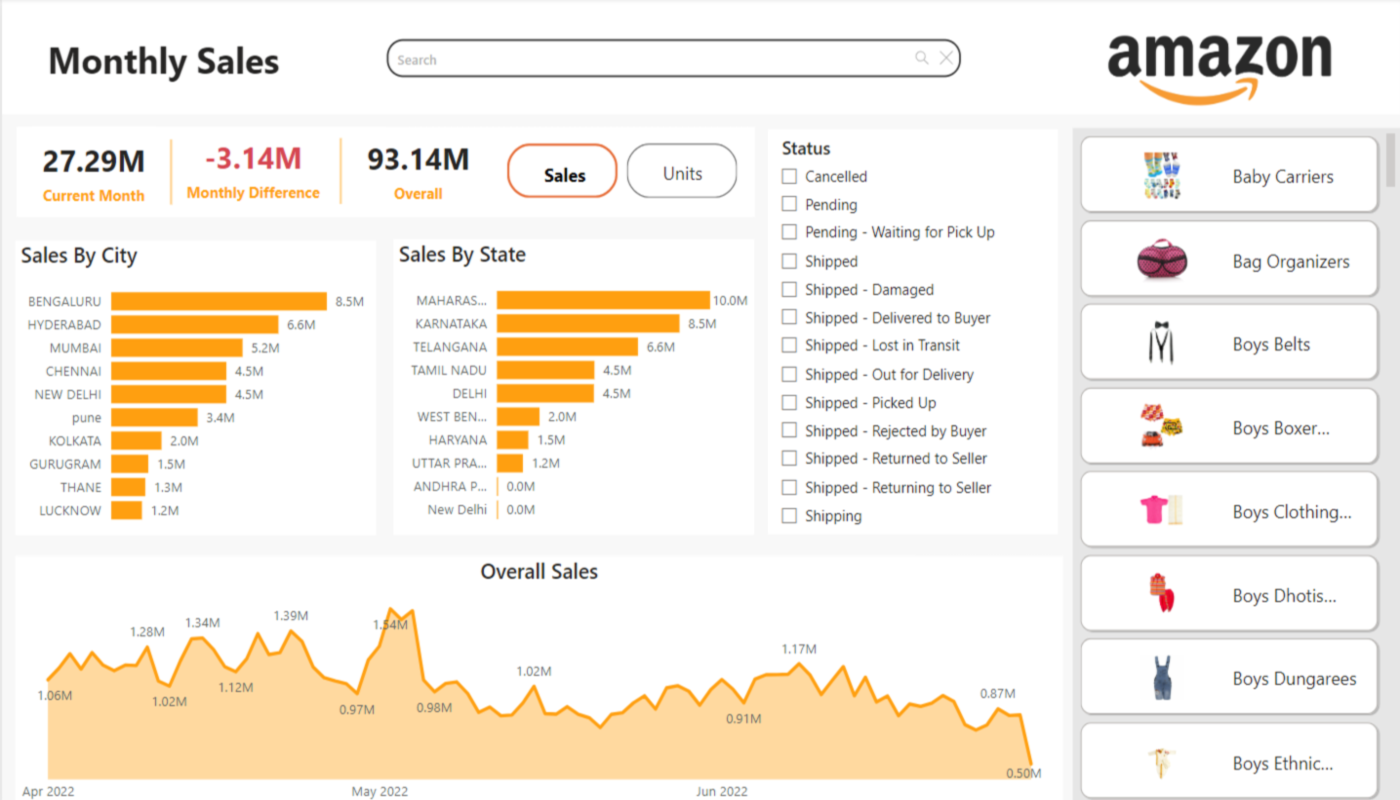Check the Cancelled status checkbox

[x=789, y=176]
